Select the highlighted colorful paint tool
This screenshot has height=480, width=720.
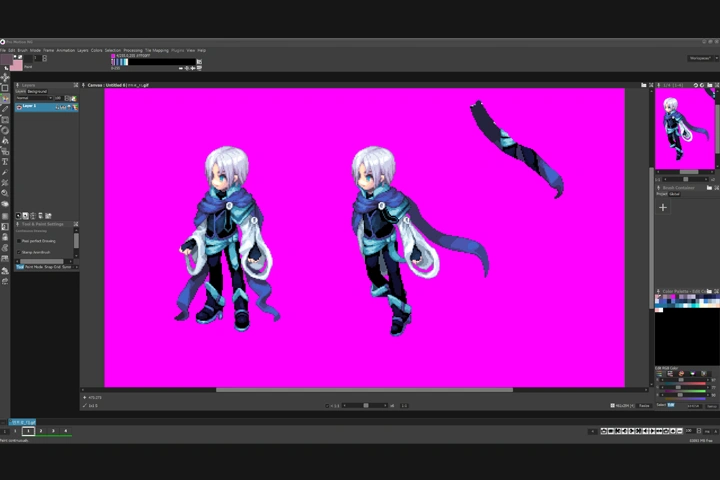coord(5,98)
